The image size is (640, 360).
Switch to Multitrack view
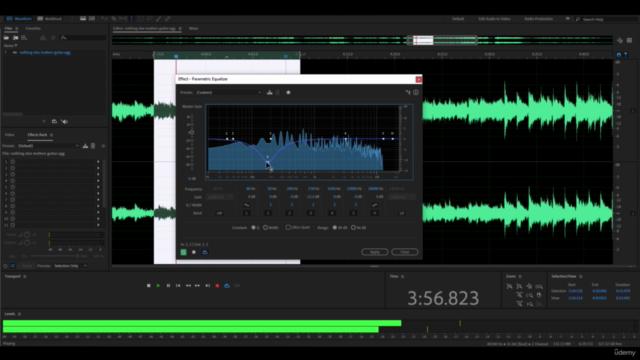tap(50, 19)
